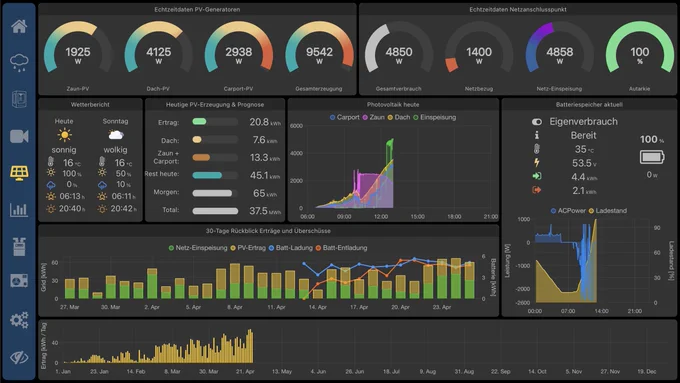
Task: Open the home page from sidebar
Action: tap(19, 26)
